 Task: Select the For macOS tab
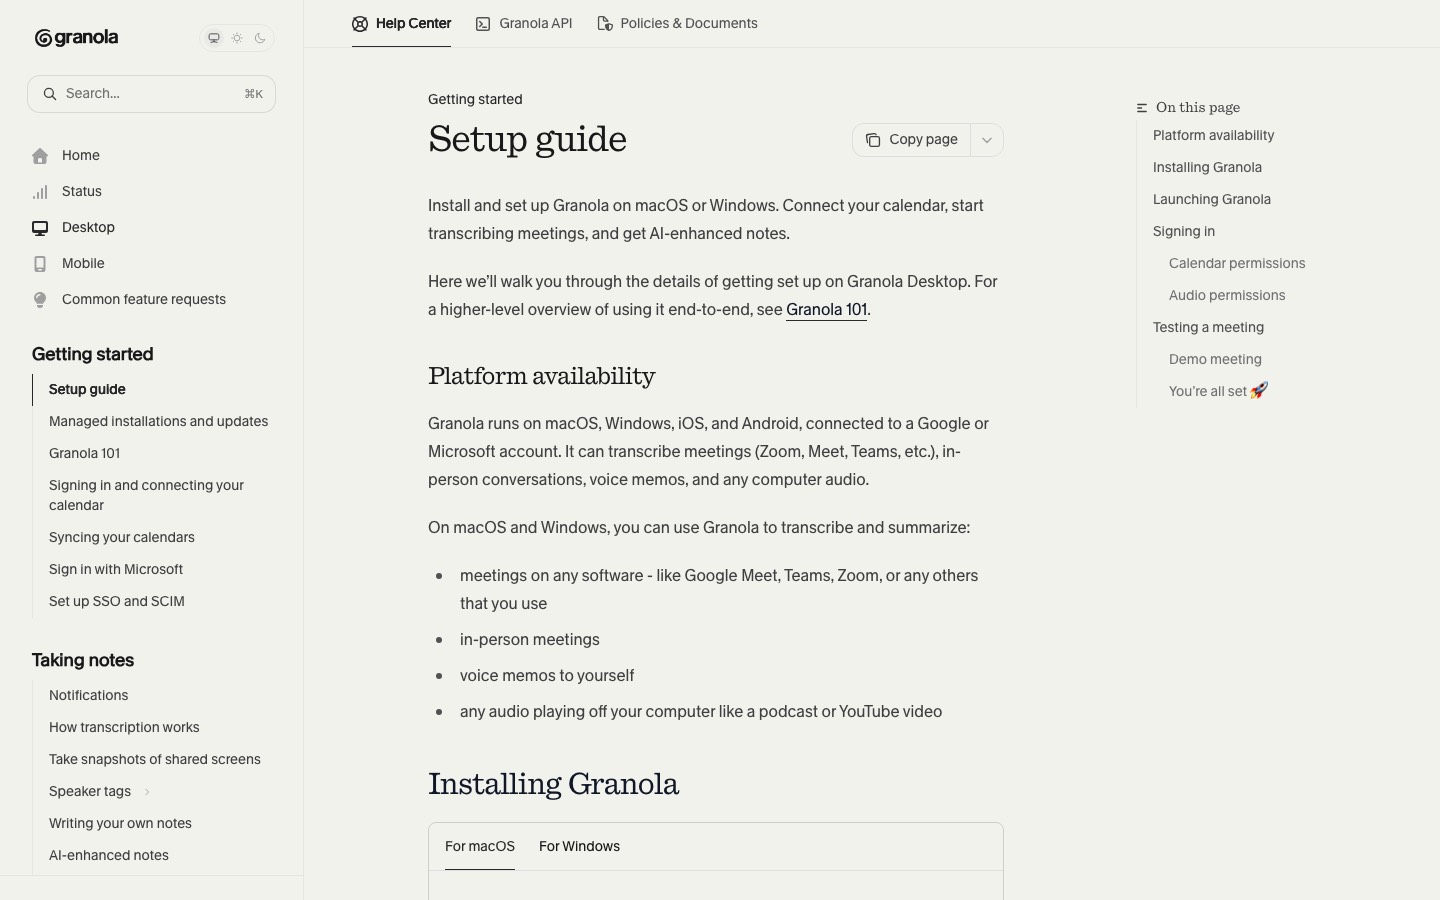pos(480,847)
